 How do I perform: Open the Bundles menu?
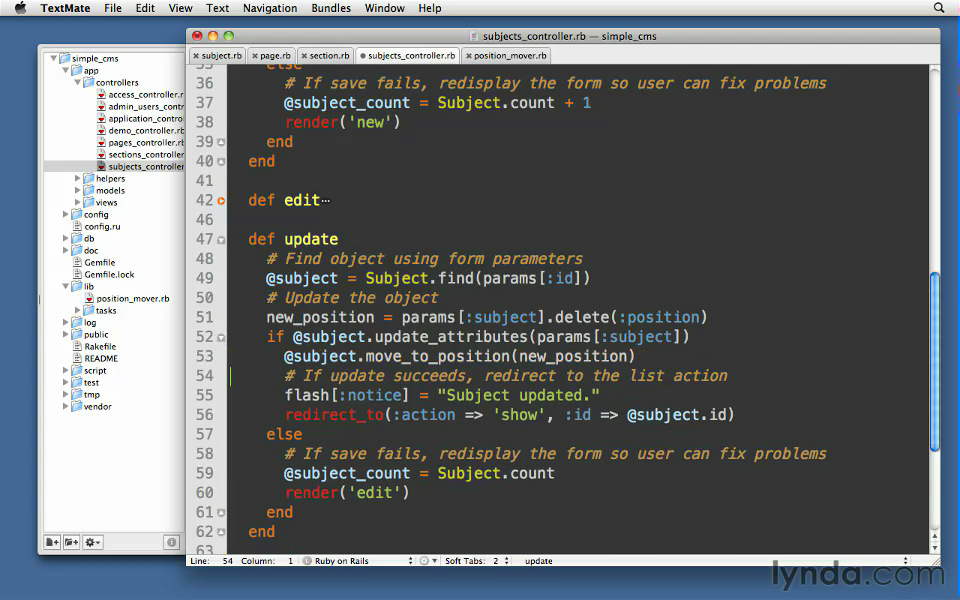pos(331,8)
